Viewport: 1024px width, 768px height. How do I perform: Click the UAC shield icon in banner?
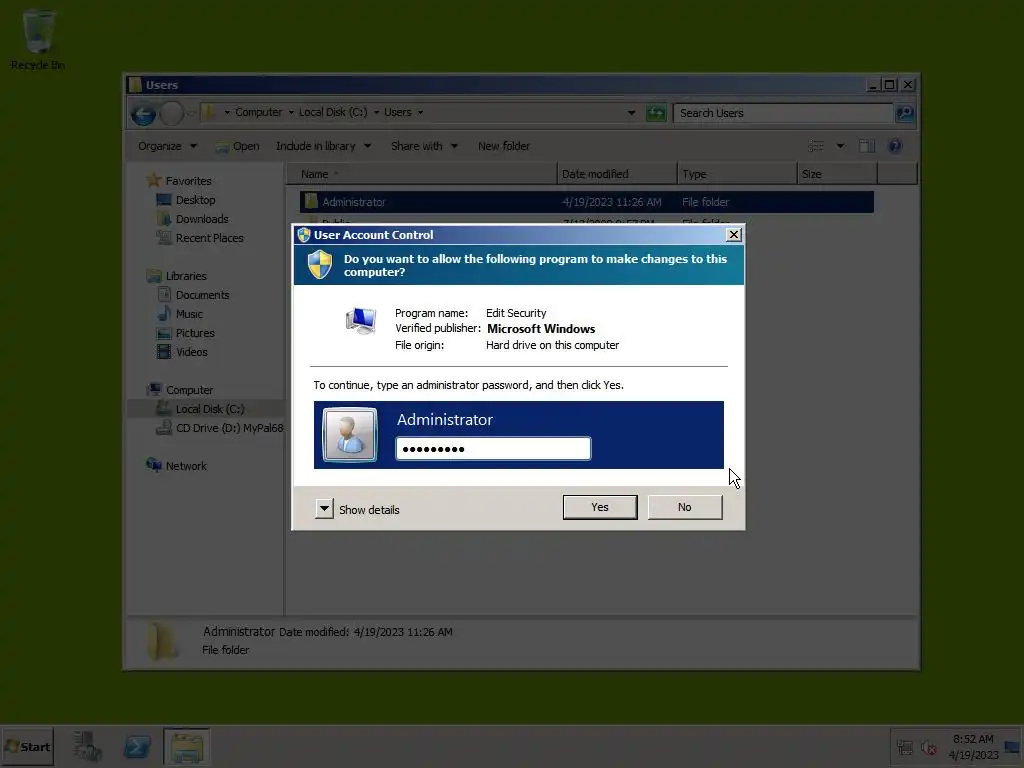point(320,265)
